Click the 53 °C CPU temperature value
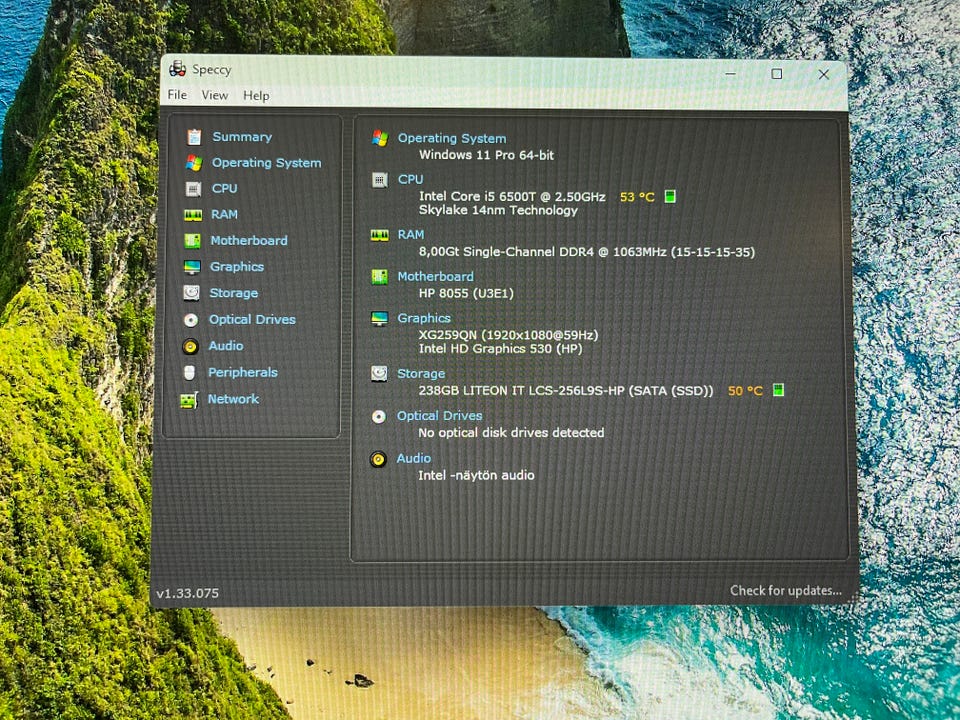960x720 pixels. (x=637, y=197)
